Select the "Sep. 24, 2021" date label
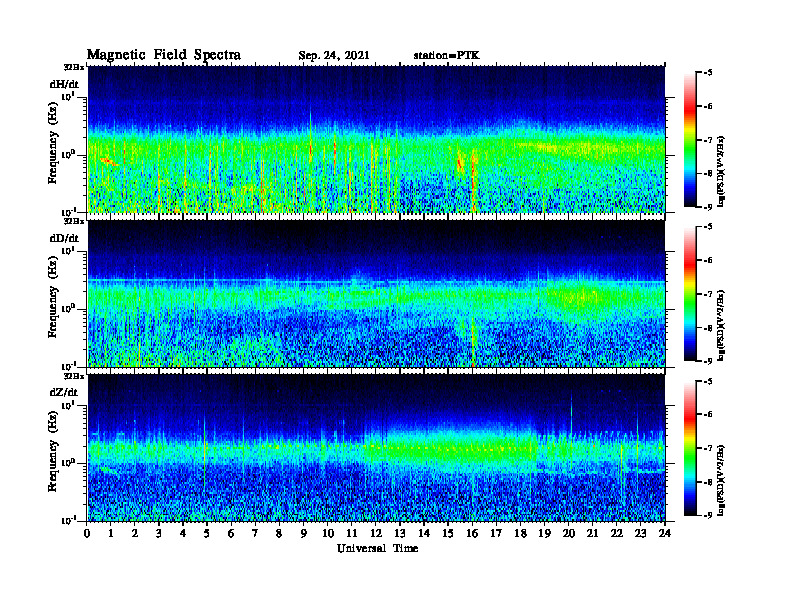Viewport: 792px width, 612px height. click(x=334, y=56)
